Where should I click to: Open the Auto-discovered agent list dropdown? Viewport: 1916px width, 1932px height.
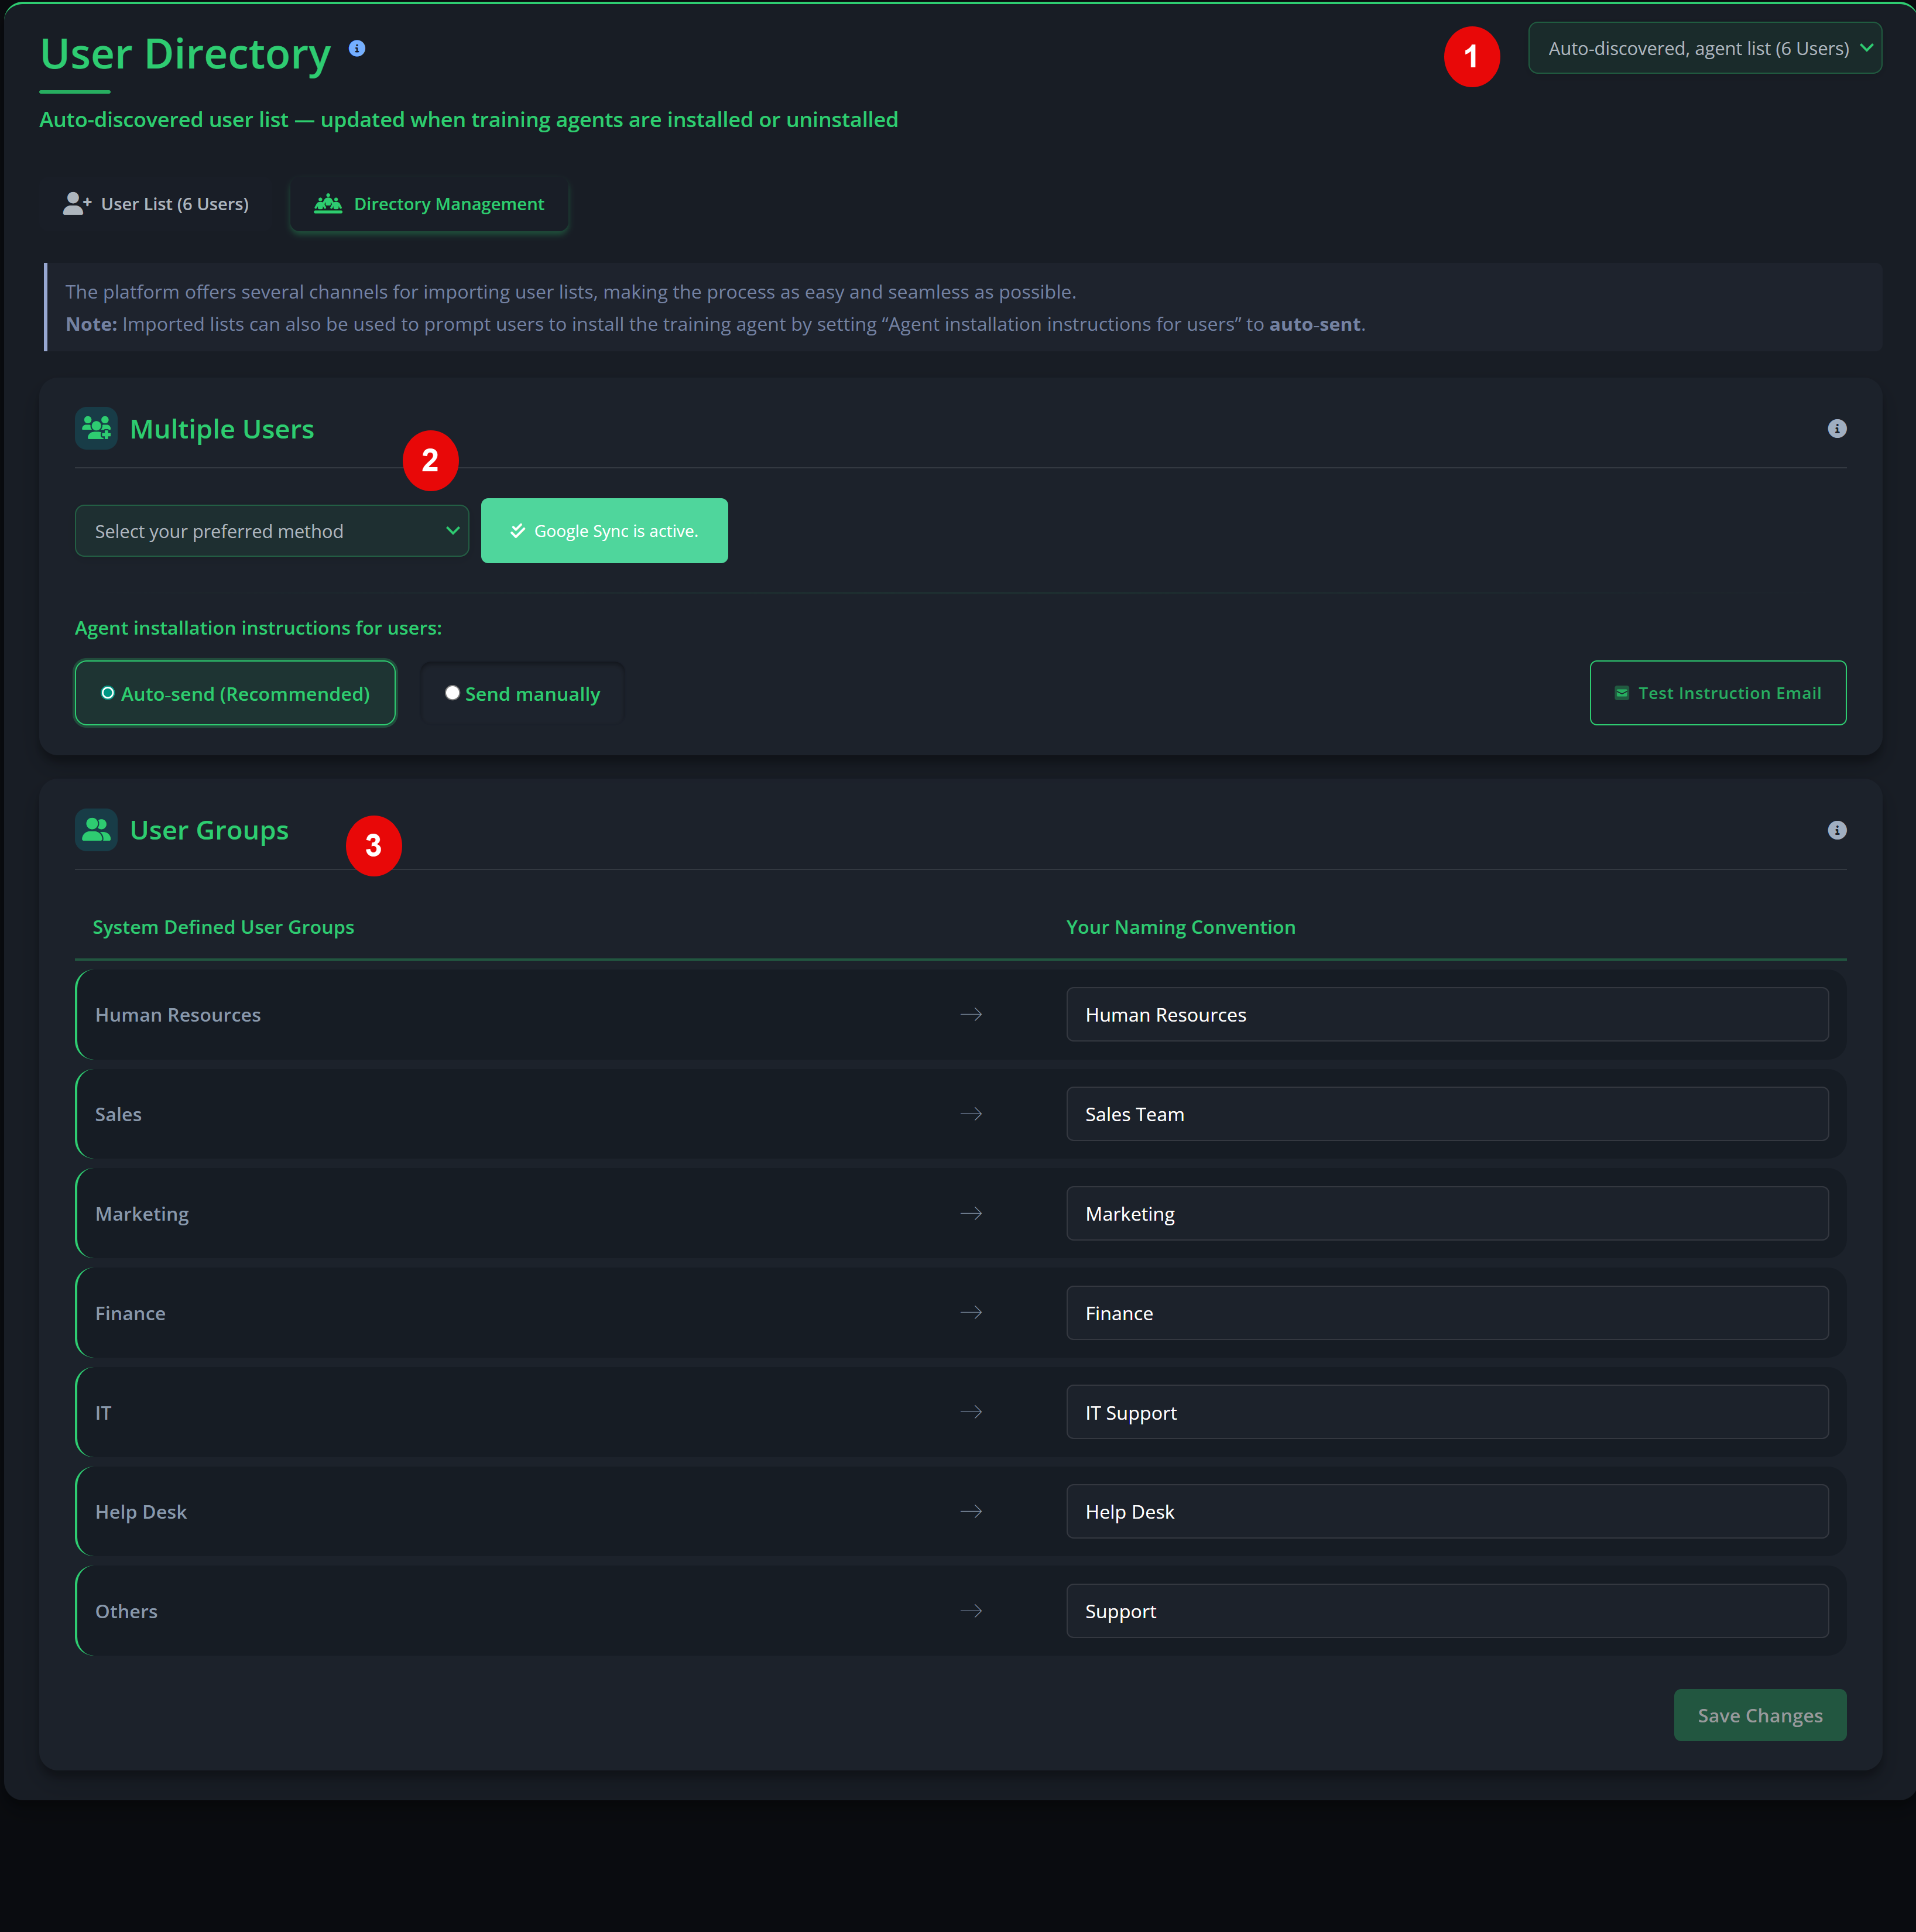(x=1704, y=47)
